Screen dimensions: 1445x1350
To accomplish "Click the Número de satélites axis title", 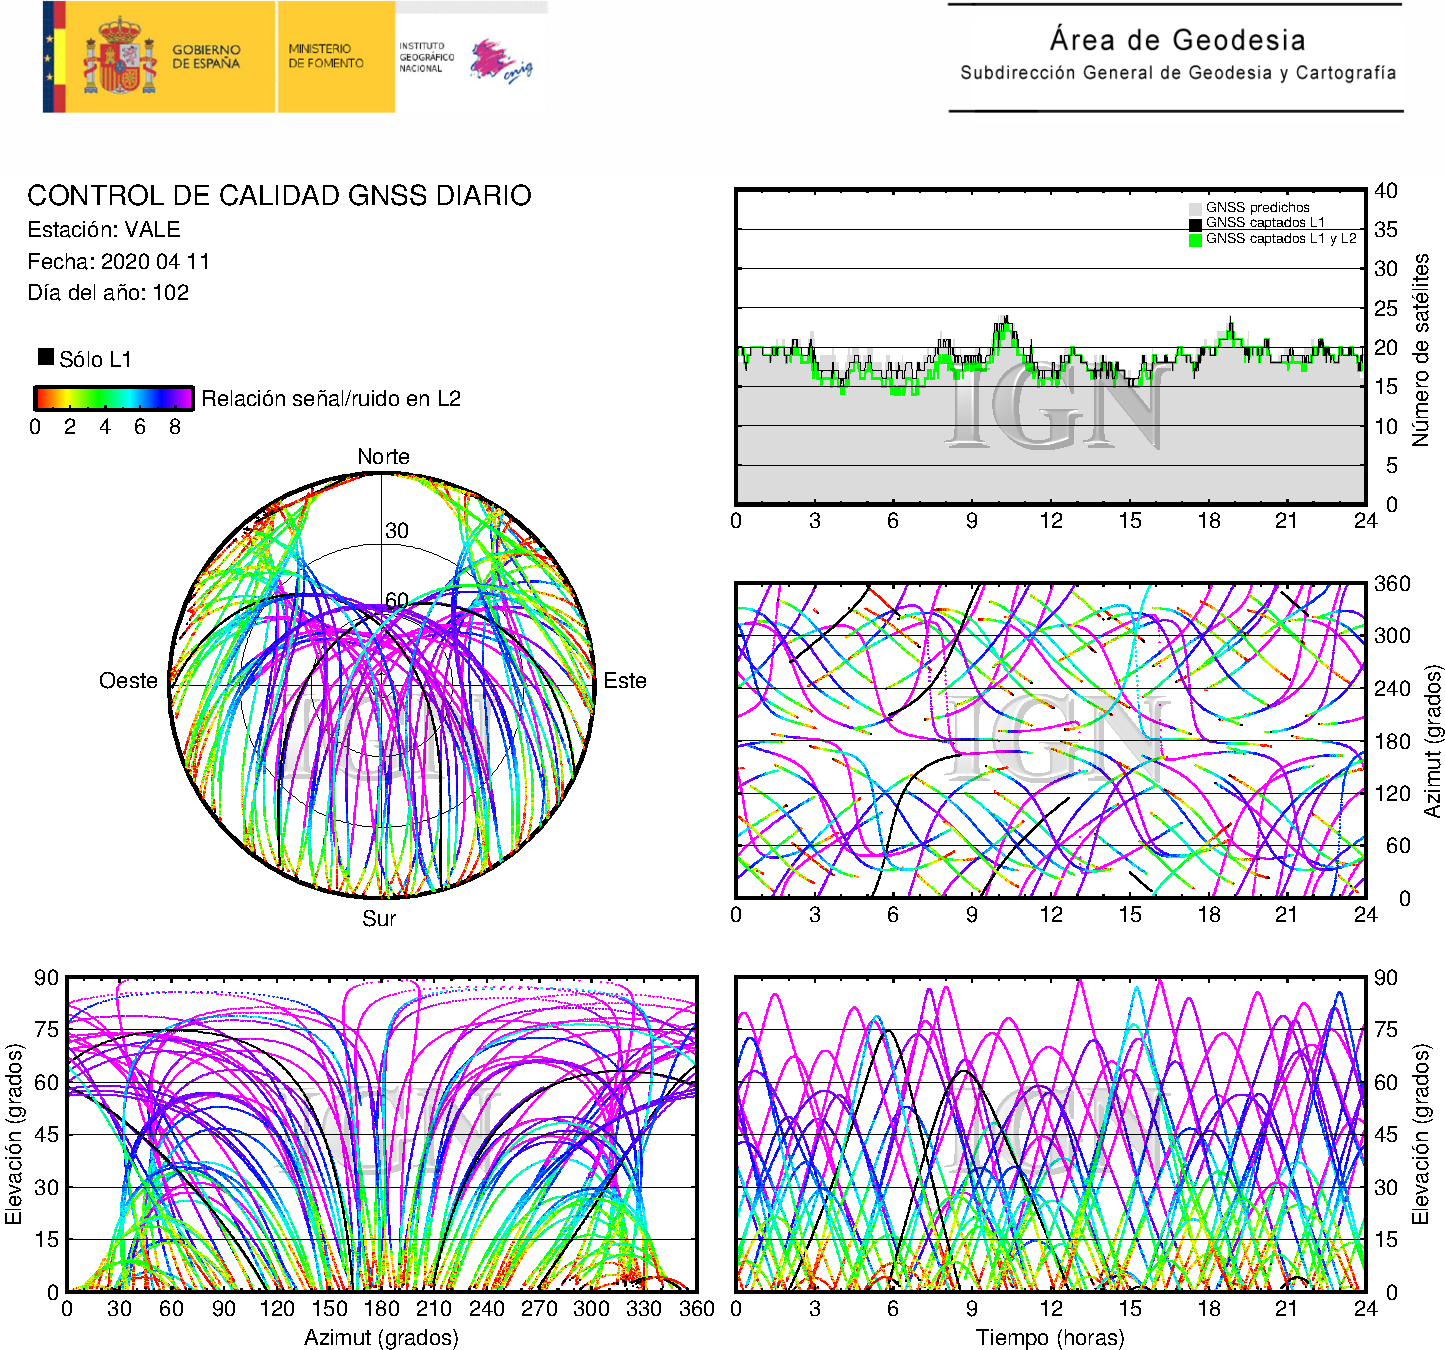I will [1420, 349].
